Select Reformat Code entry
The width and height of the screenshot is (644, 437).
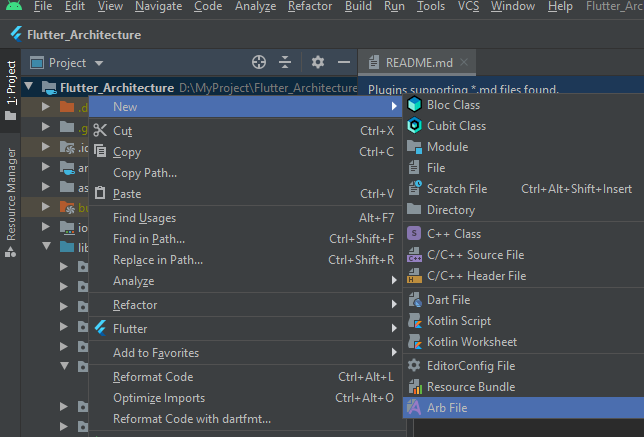pyautogui.click(x=245, y=377)
